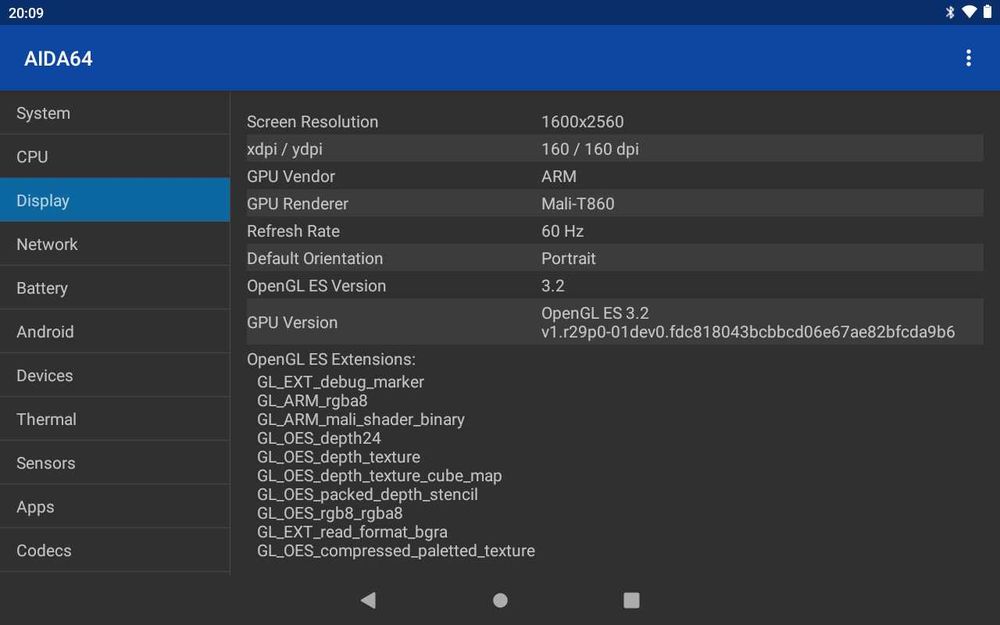Select the Display section
The height and width of the screenshot is (625, 1000).
pos(115,200)
